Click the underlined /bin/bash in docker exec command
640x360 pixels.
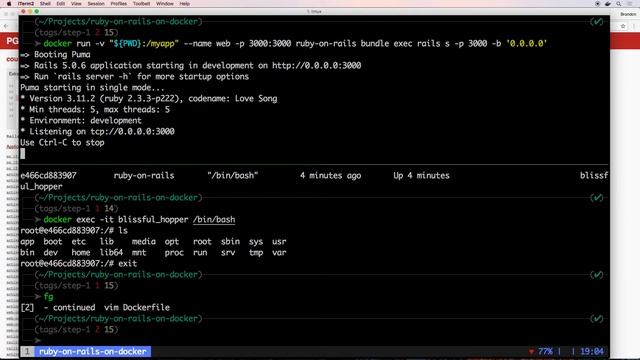(x=214, y=220)
